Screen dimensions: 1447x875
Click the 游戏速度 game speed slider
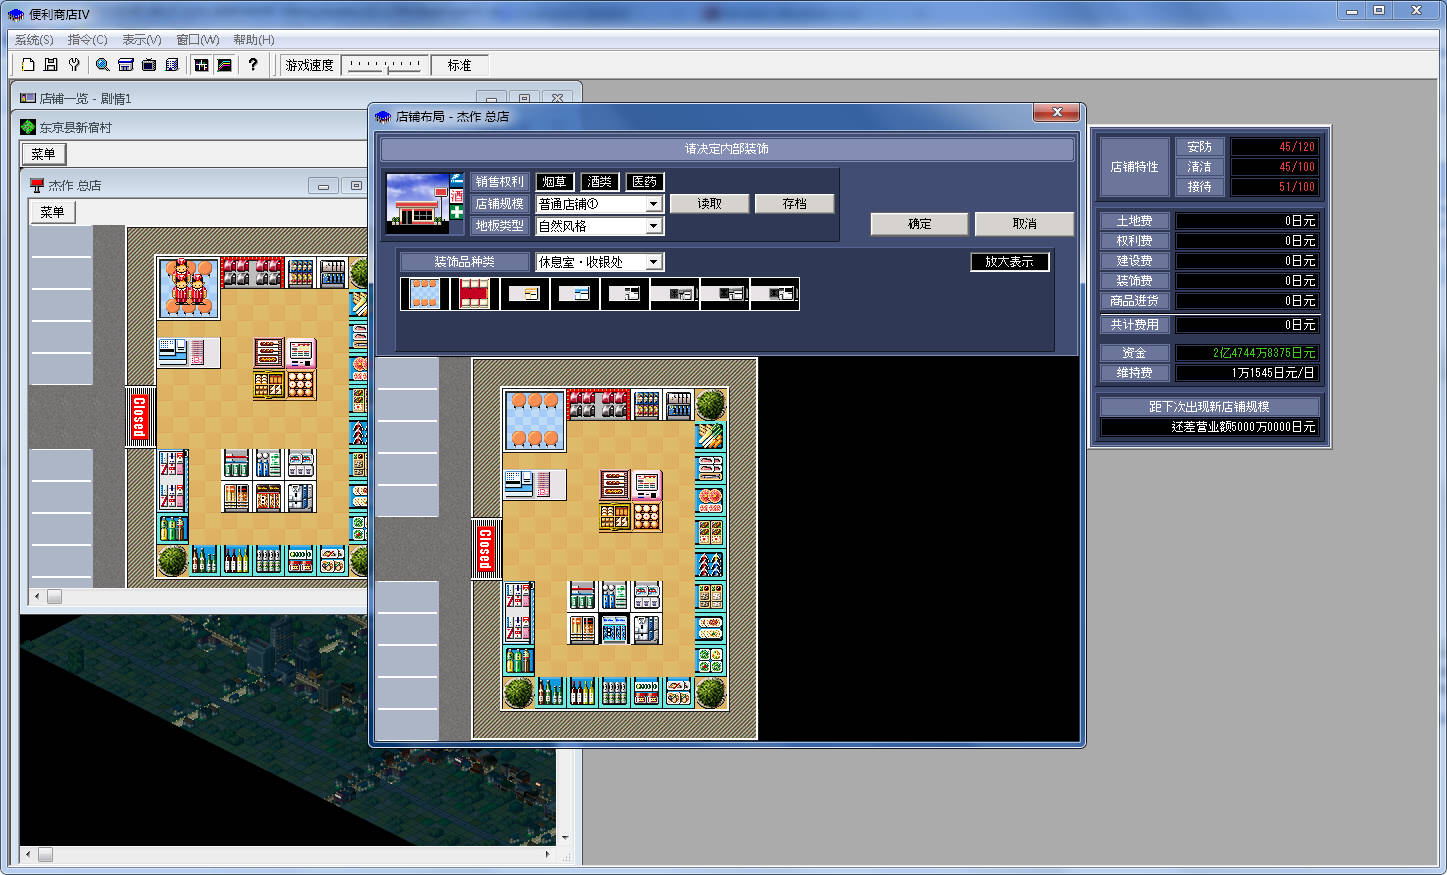click(x=385, y=65)
